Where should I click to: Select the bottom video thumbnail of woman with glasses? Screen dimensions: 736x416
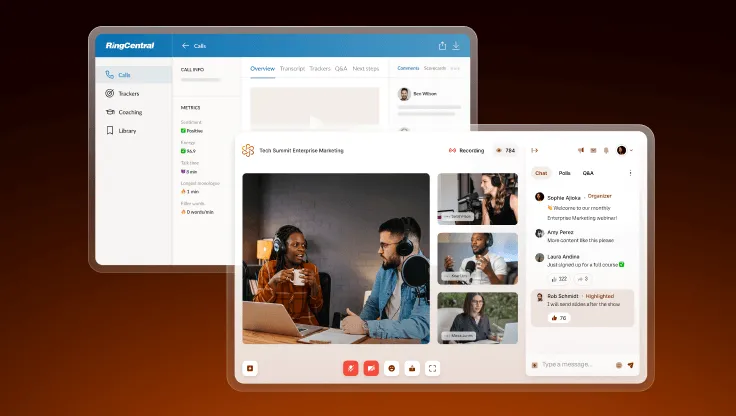click(x=478, y=318)
